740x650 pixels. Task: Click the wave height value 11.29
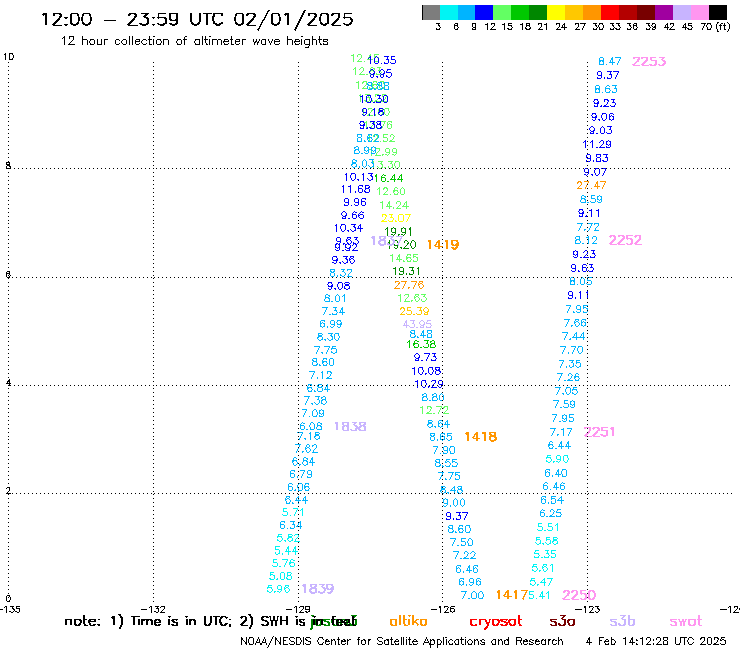point(597,144)
